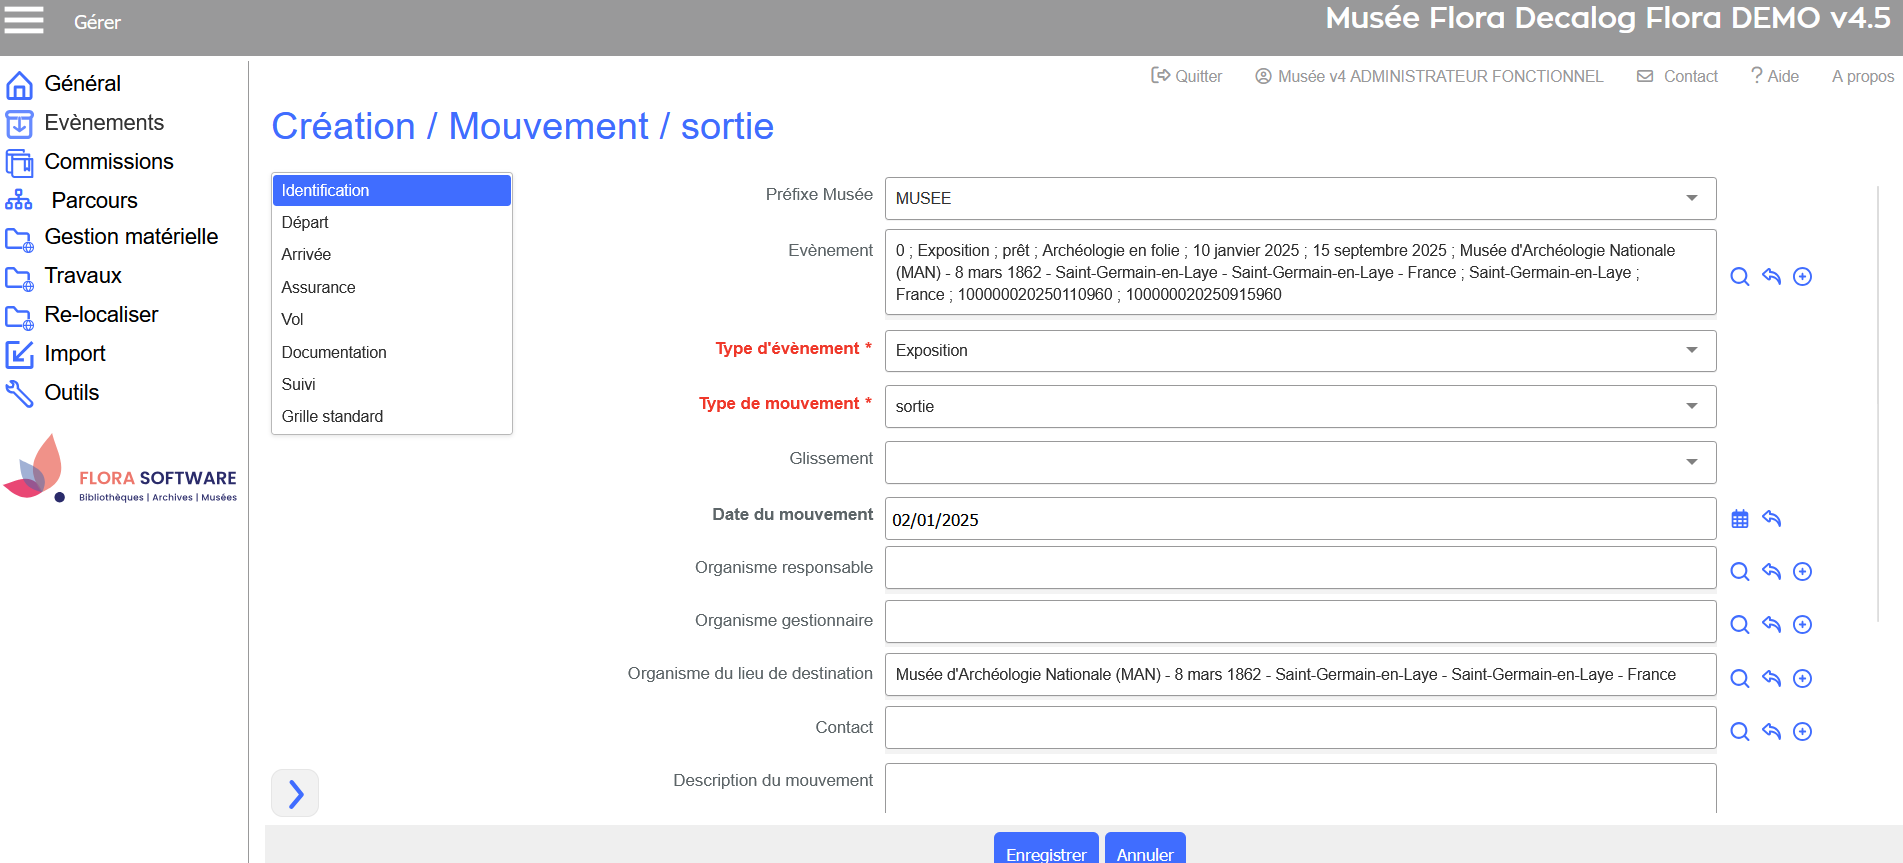This screenshot has width=1903, height=863.
Task: Add a new Contact with plus icon
Action: pos(1802,732)
